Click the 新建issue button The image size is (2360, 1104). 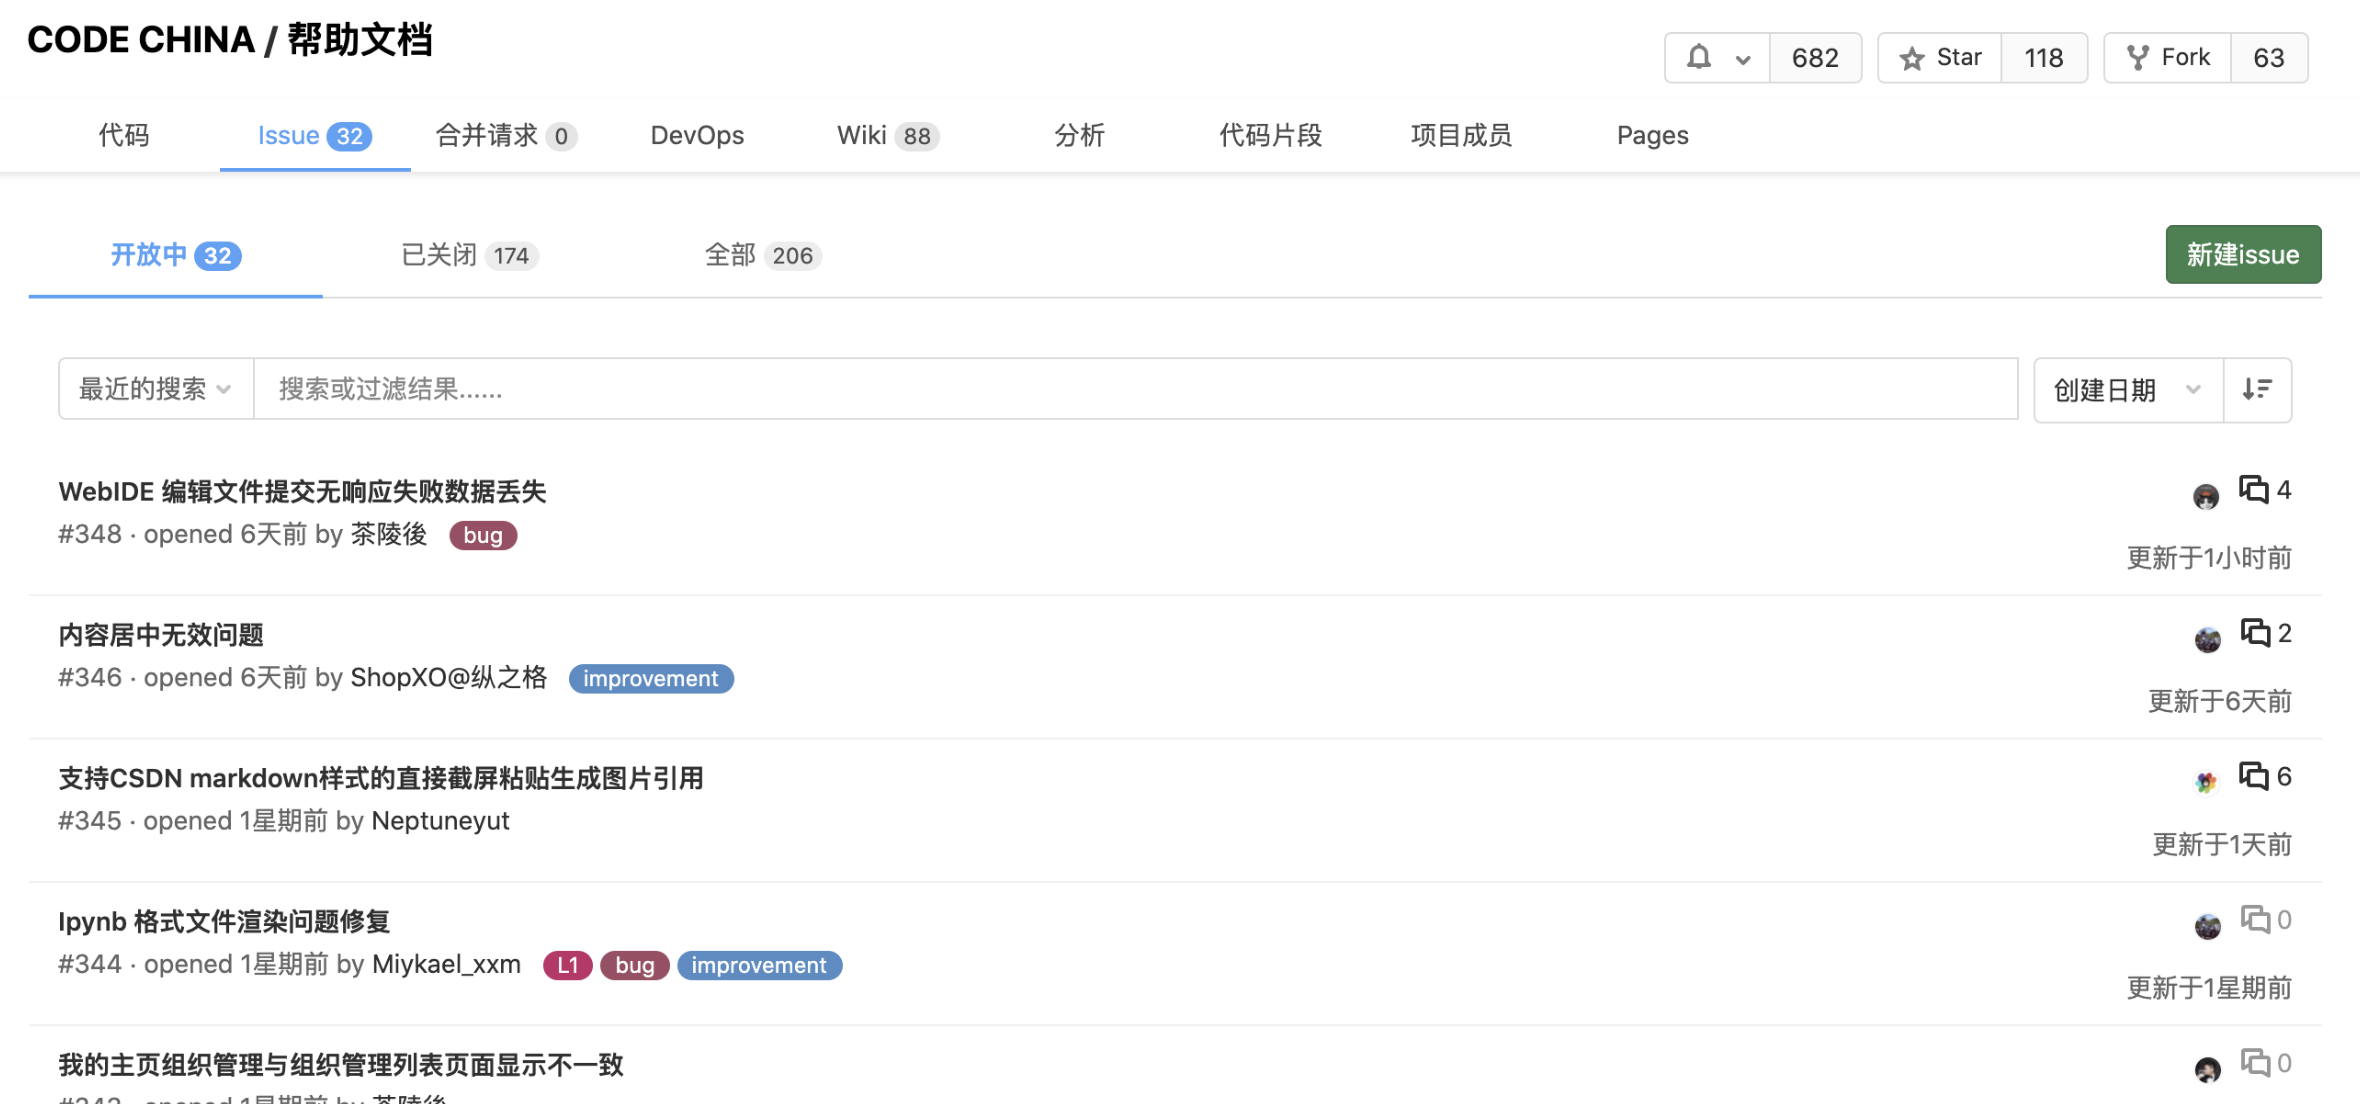click(x=2242, y=254)
